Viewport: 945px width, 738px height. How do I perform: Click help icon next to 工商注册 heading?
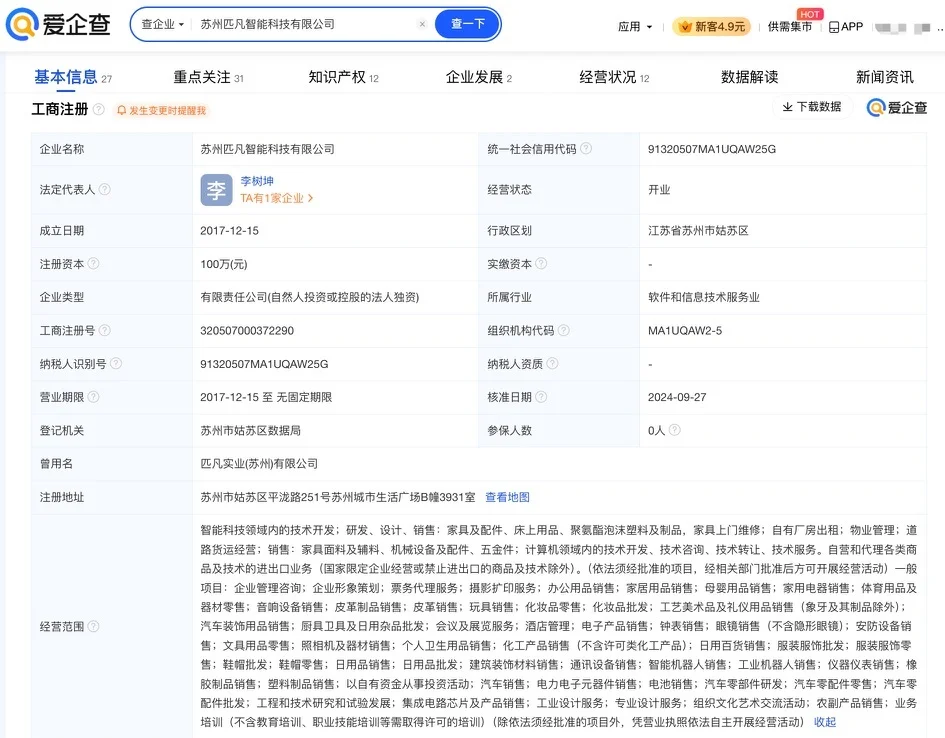coord(99,109)
